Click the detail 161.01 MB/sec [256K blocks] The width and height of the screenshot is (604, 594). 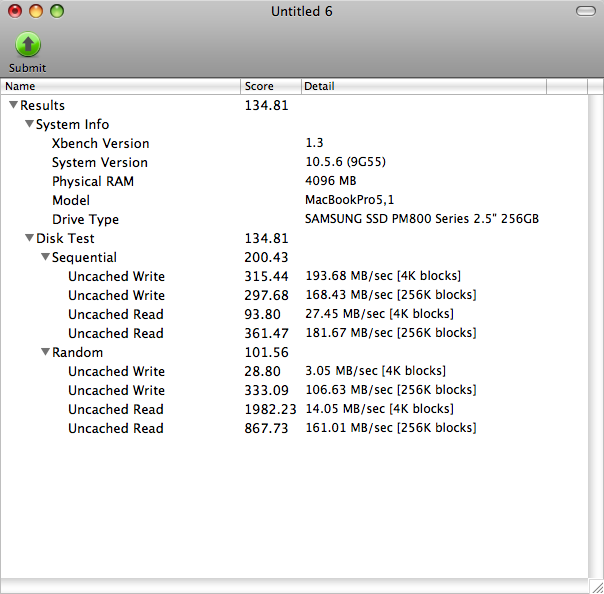391,428
